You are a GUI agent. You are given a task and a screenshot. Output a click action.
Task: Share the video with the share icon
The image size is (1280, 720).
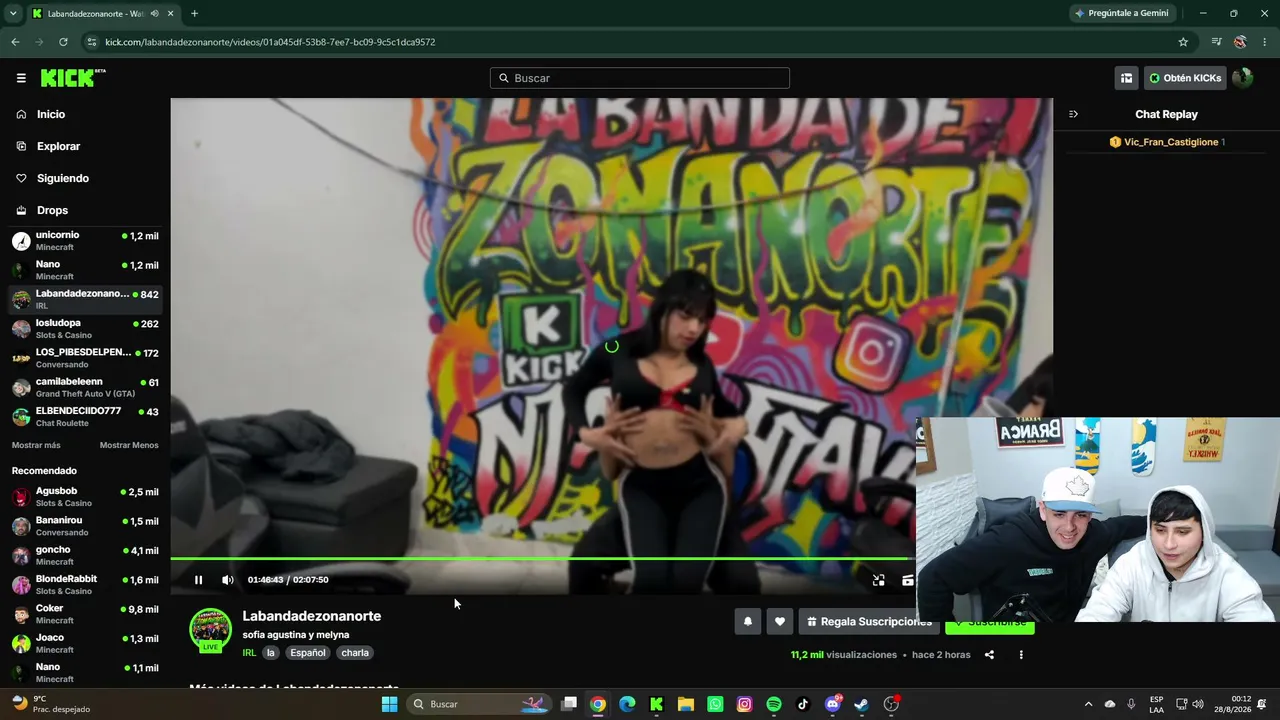click(x=989, y=655)
